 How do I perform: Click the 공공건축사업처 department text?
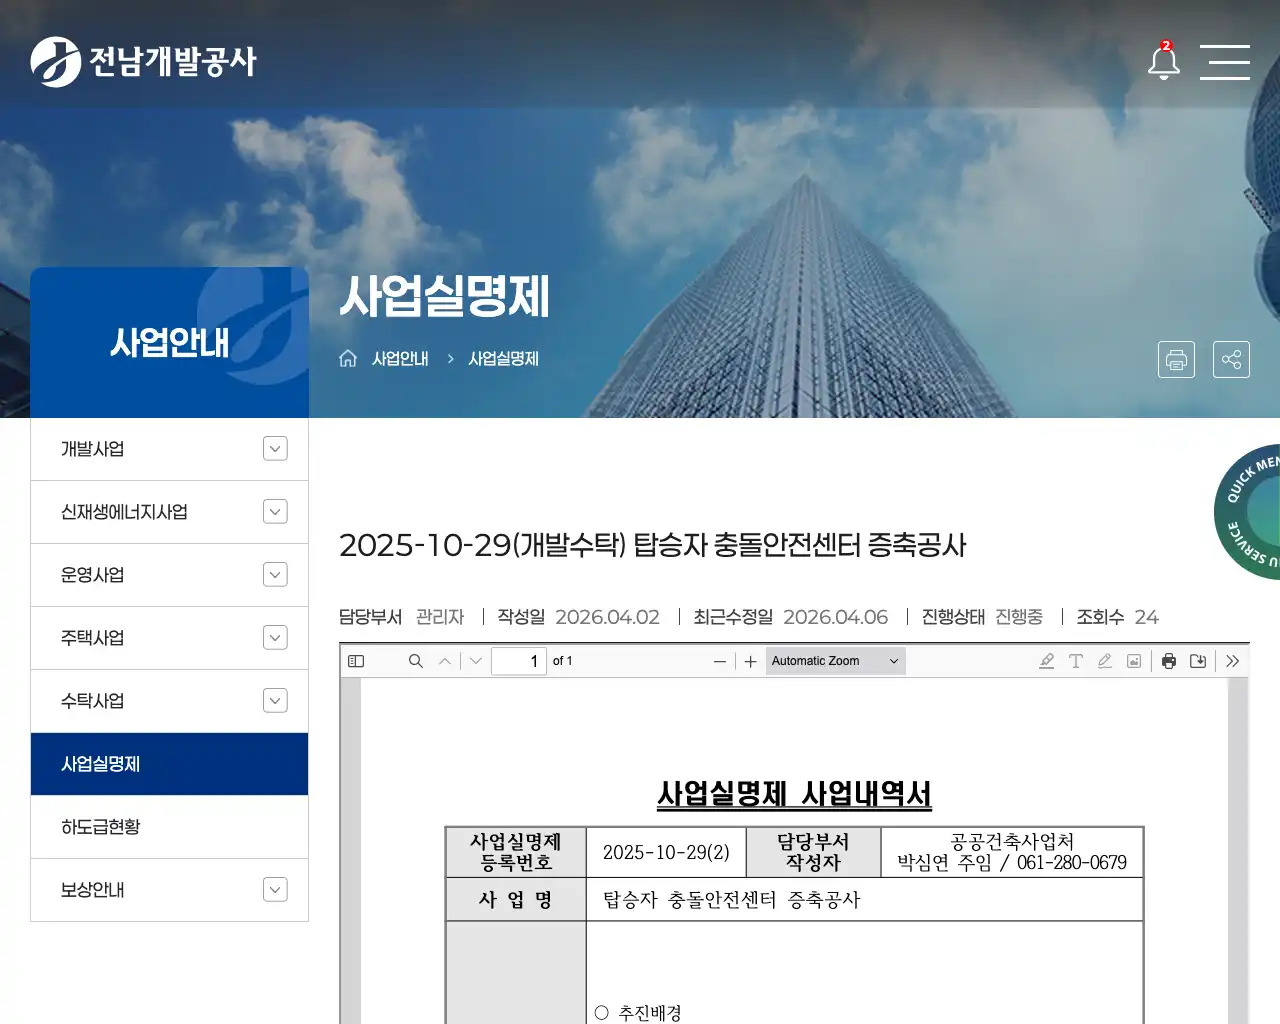[1012, 841]
